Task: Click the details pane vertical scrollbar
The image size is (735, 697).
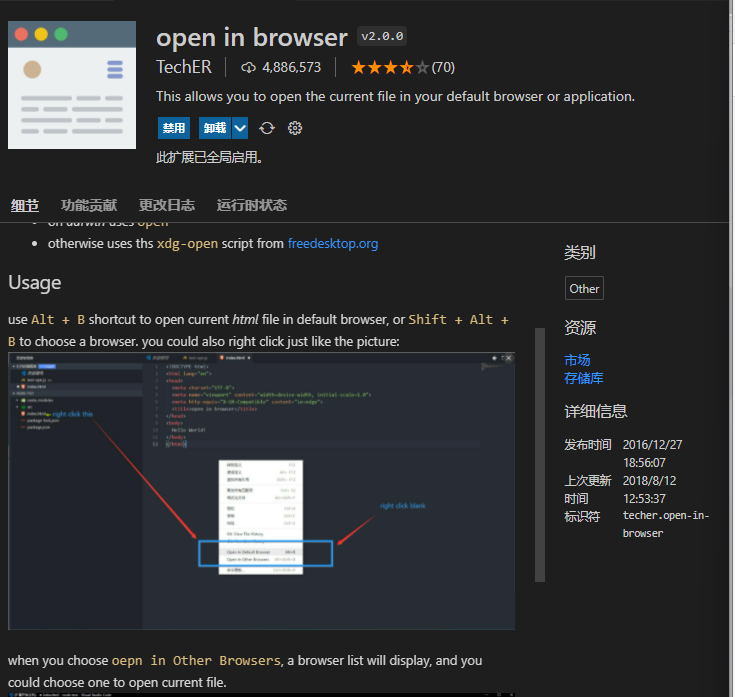Action: tap(540, 455)
